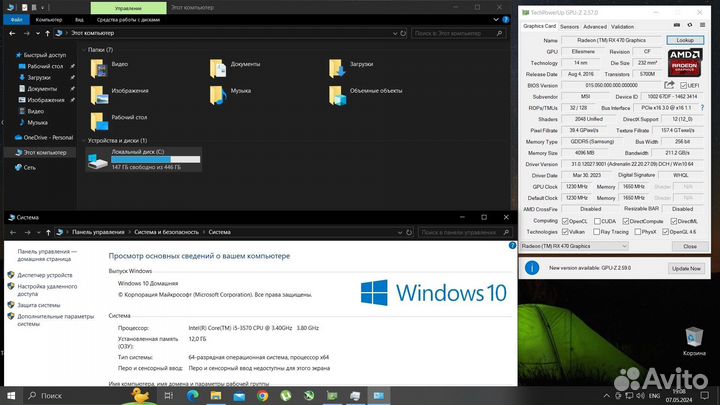Click GPU-Z screenshot camera icon
720x405 pixels.
pyautogui.click(x=677, y=26)
